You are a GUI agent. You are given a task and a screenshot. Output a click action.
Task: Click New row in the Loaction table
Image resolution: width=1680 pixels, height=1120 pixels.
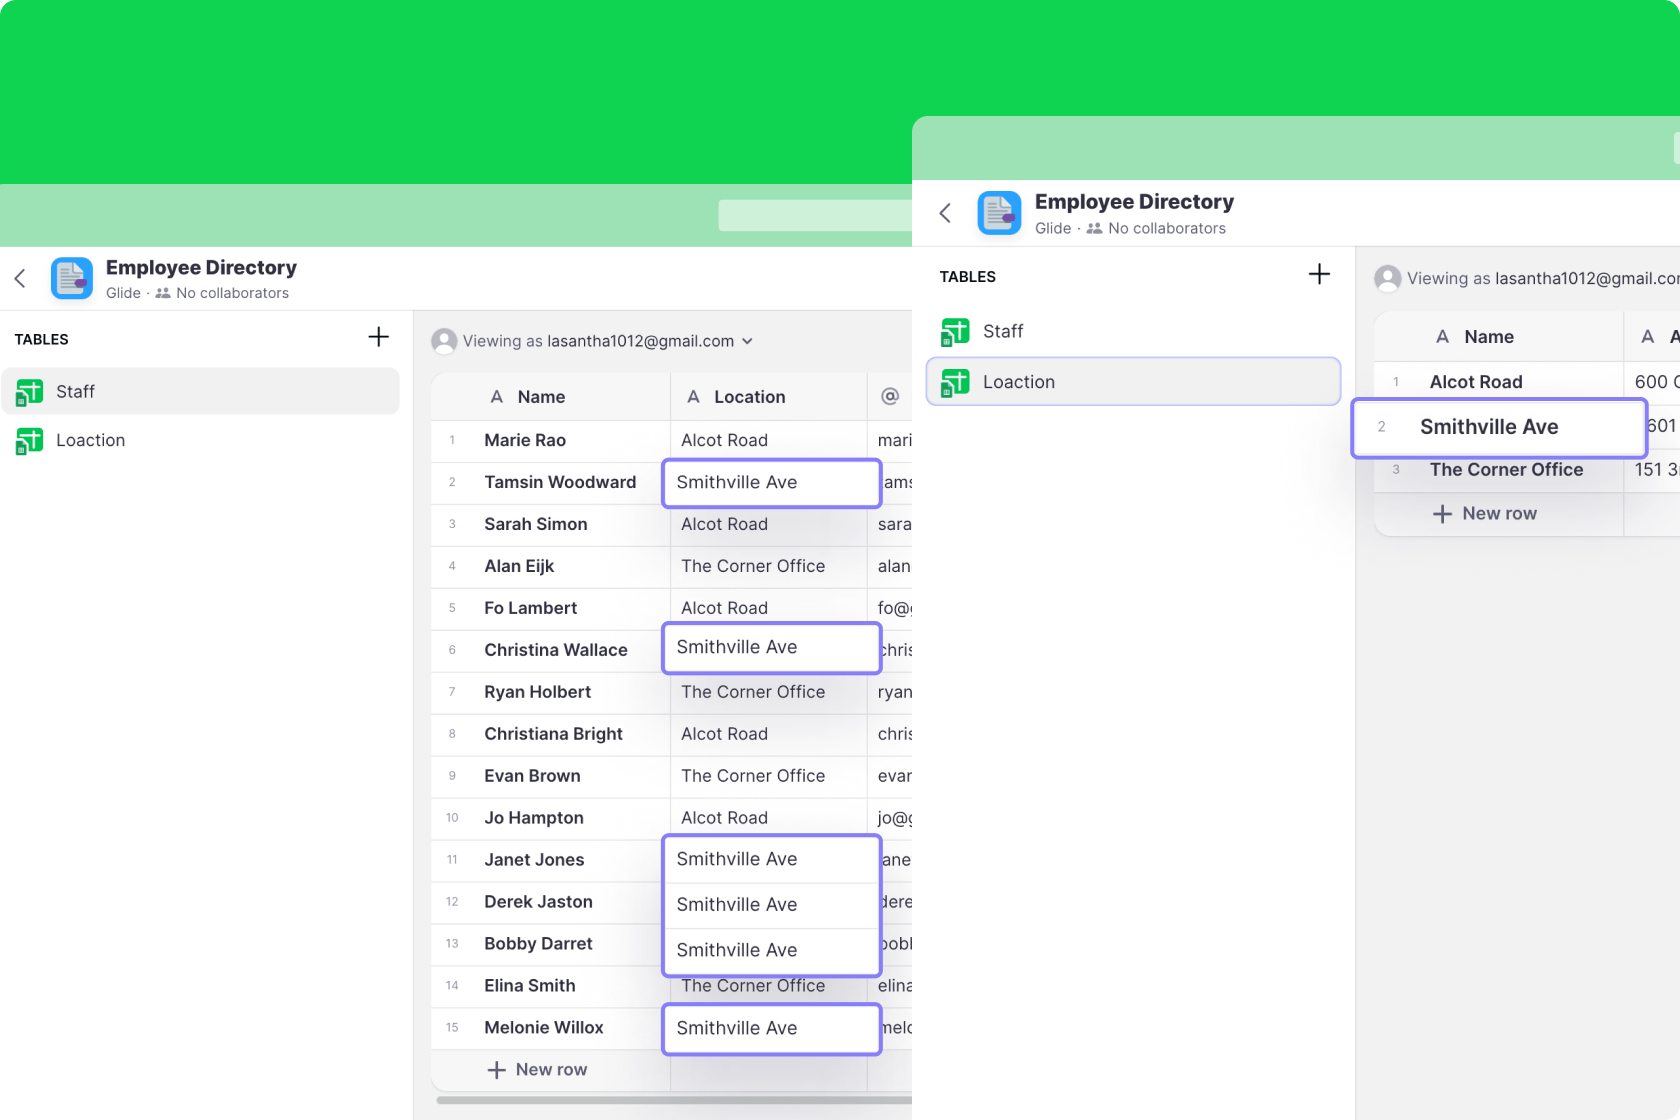click(x=1485, y=513)
